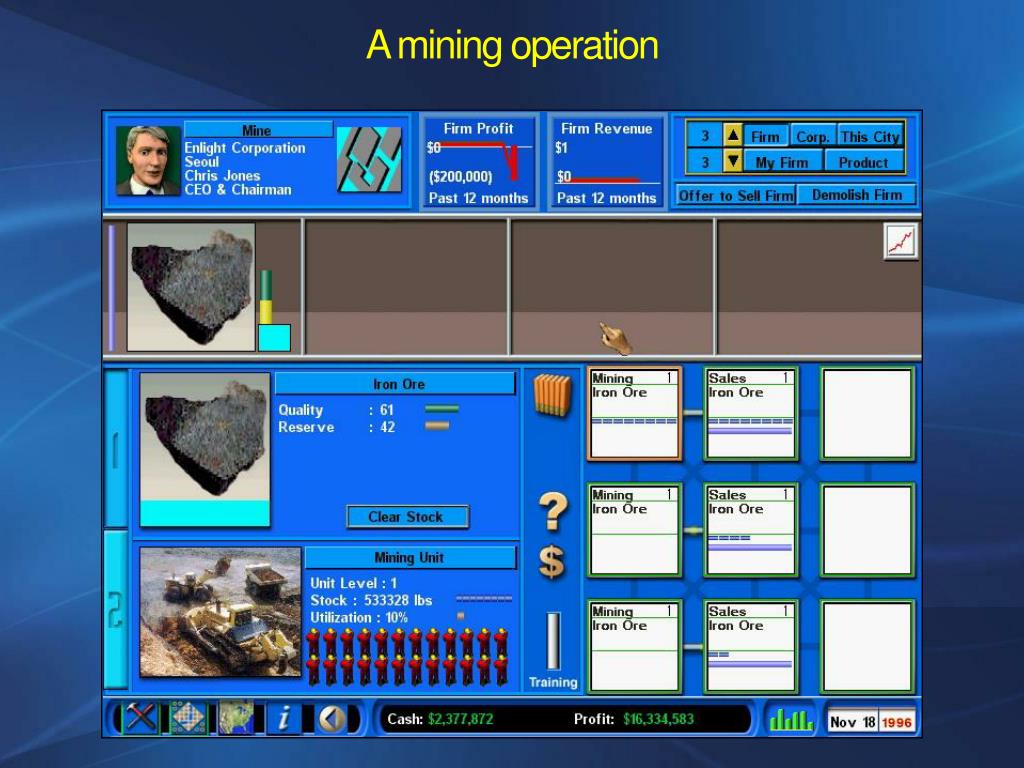1024x768 pixels.
Task: Open the orange manuals books icon
Action: (x=552, y=396)
